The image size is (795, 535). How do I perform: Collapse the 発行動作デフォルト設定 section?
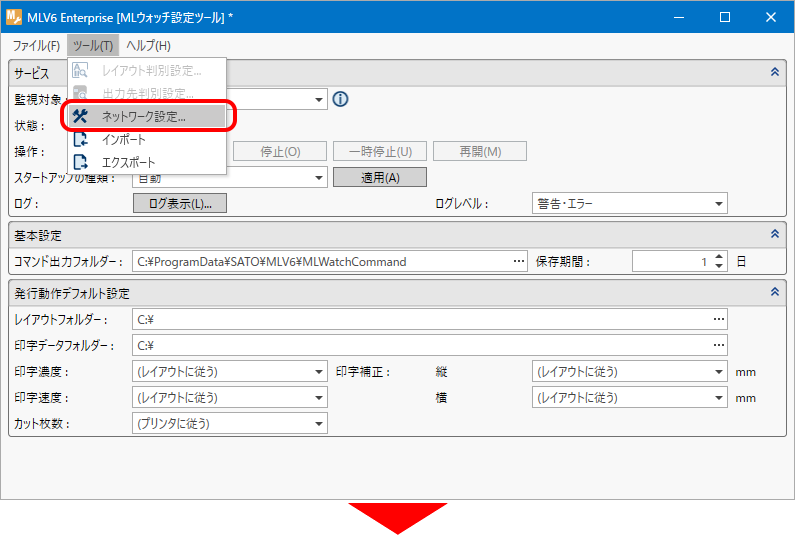tap(775, 292)
